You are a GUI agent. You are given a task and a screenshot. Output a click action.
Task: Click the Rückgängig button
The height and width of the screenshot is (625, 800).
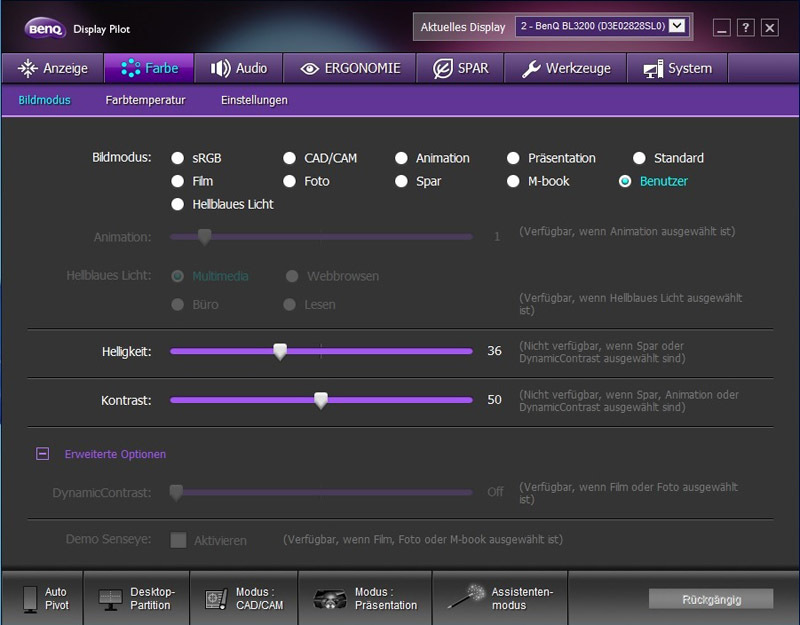[711, 599]
